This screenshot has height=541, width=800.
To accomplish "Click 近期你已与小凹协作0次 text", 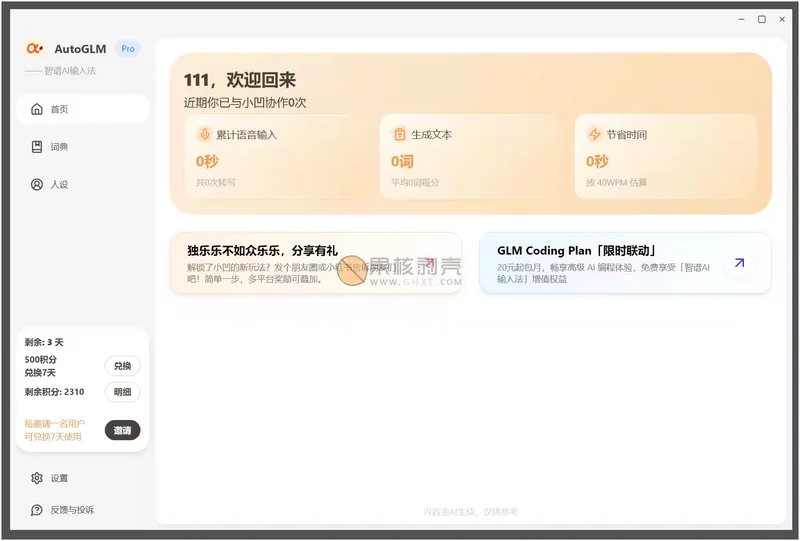I will 245,103.
